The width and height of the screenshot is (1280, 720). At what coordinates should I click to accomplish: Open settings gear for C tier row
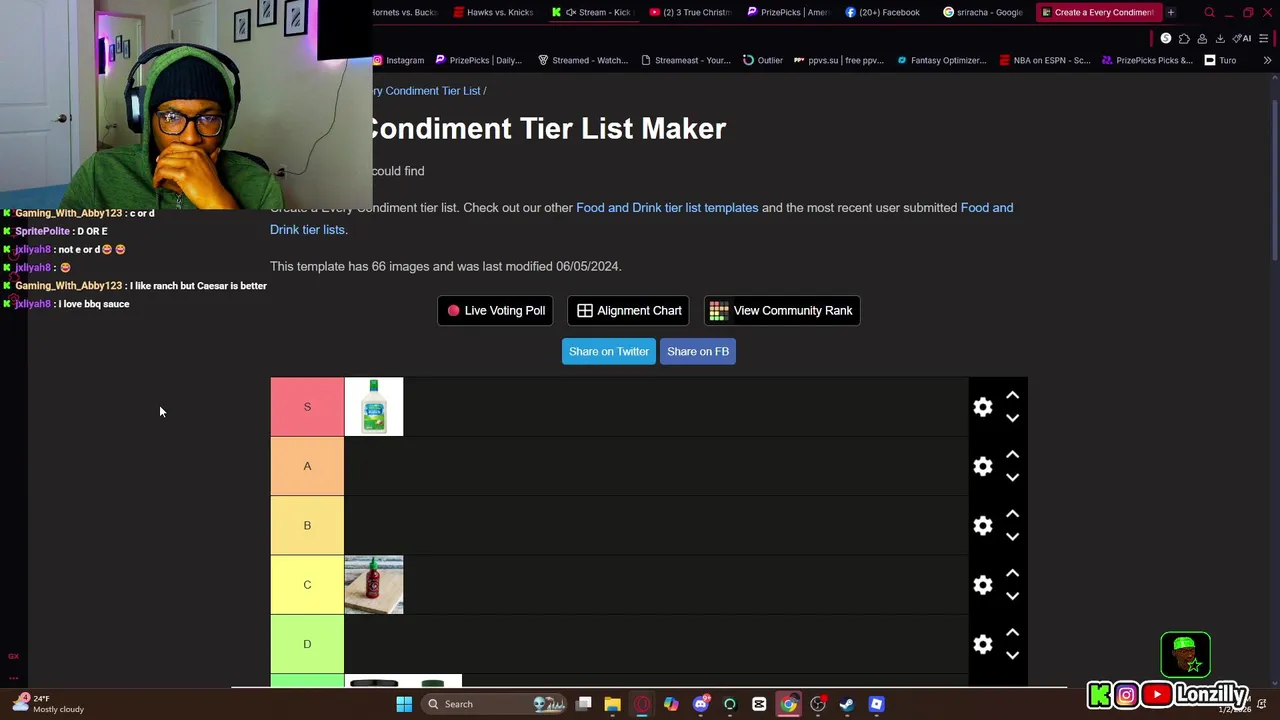click(x=983, y=585)
